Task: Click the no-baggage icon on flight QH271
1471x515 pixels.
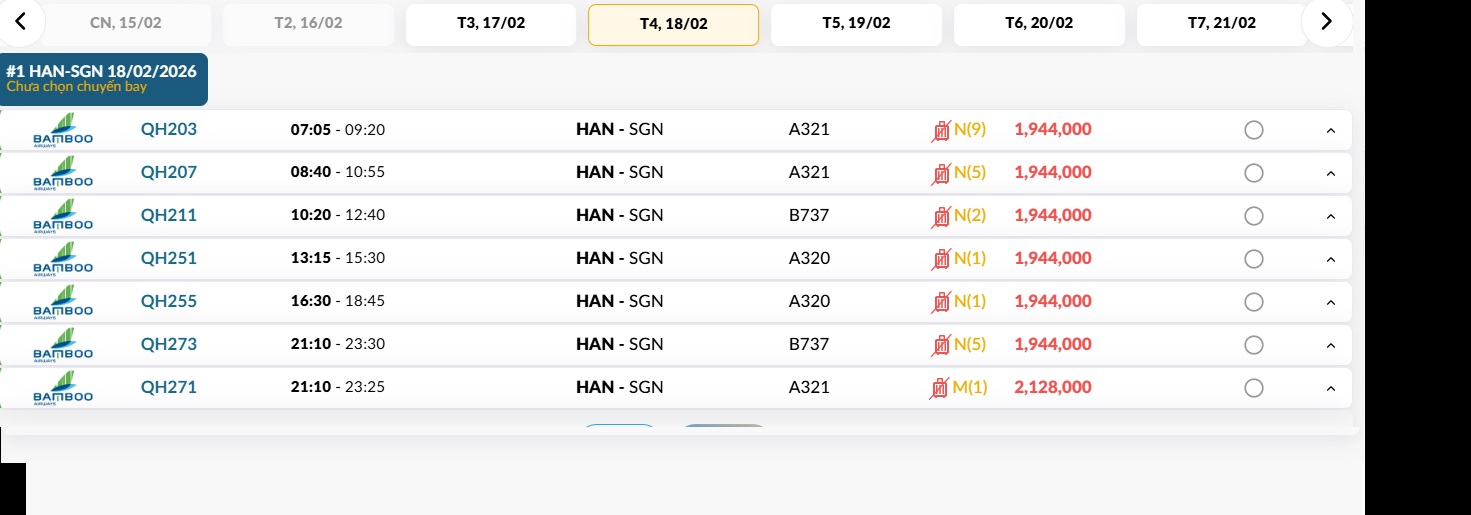Action: pos(940,388)
